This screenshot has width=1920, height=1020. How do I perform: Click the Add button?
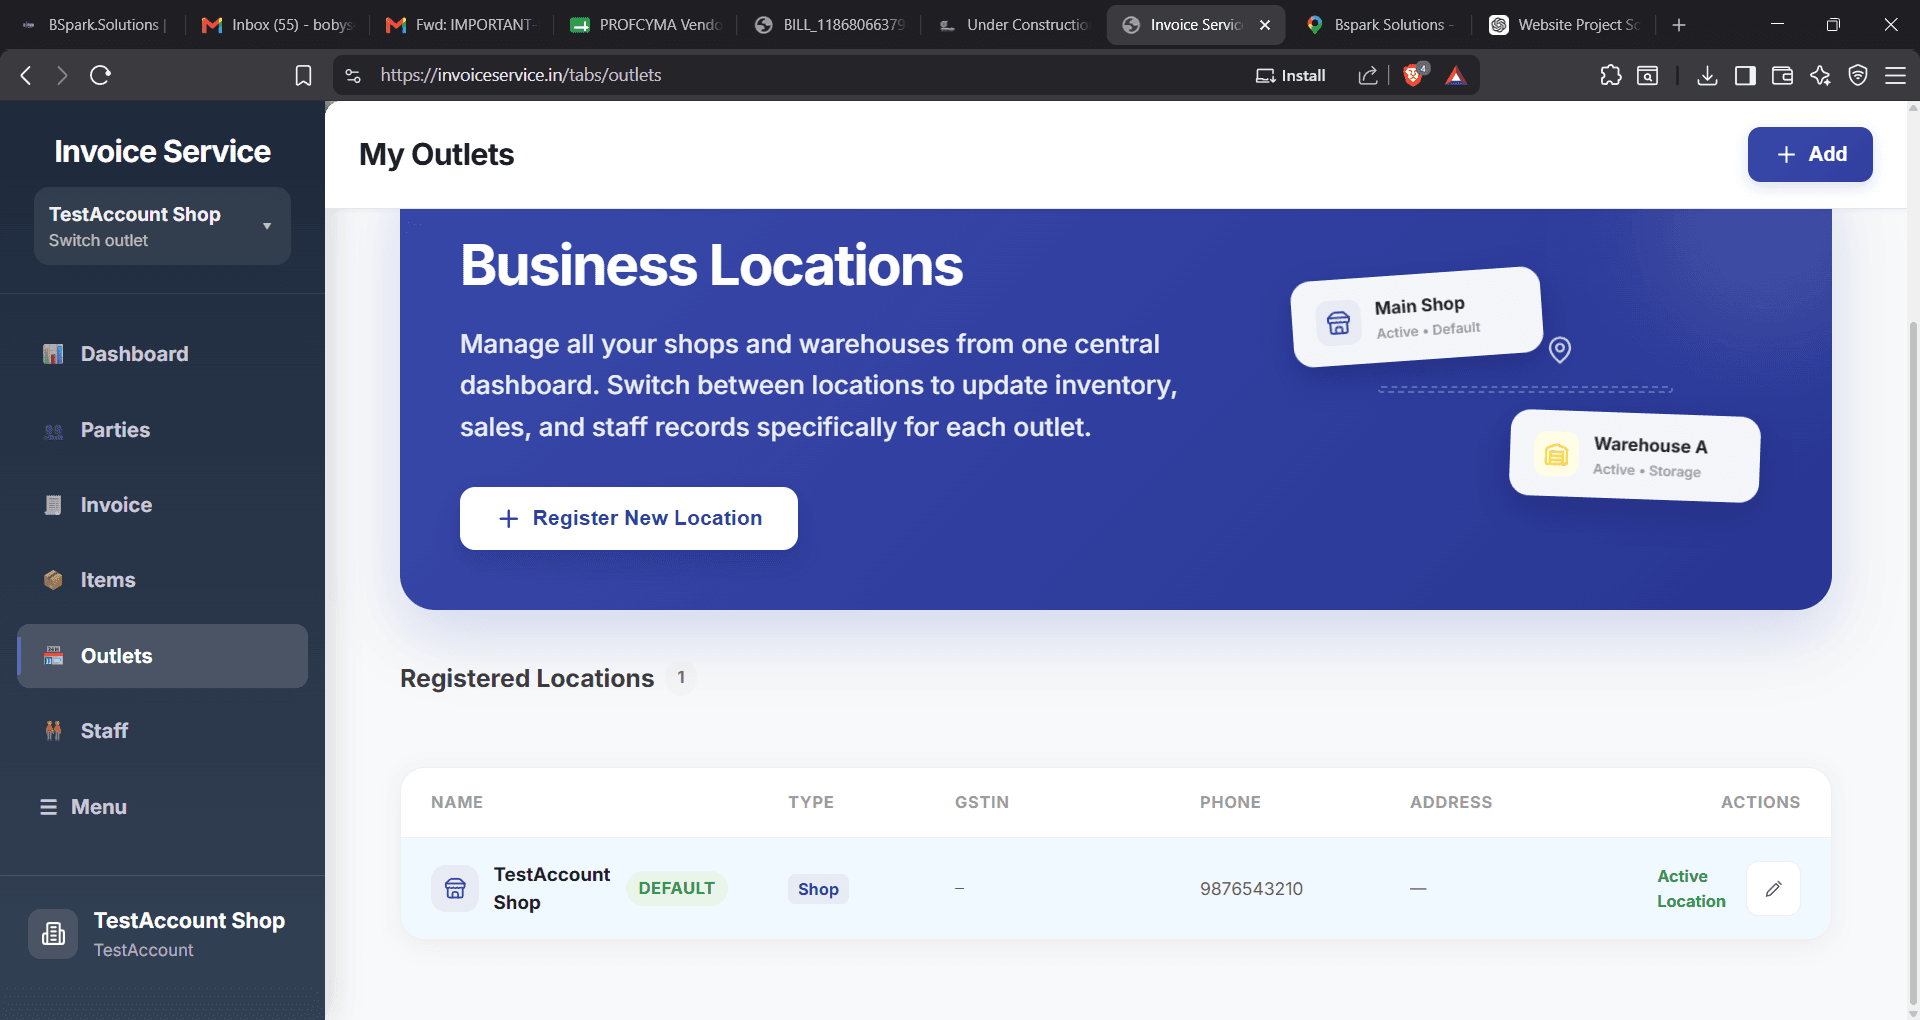tap(1810, 154)
